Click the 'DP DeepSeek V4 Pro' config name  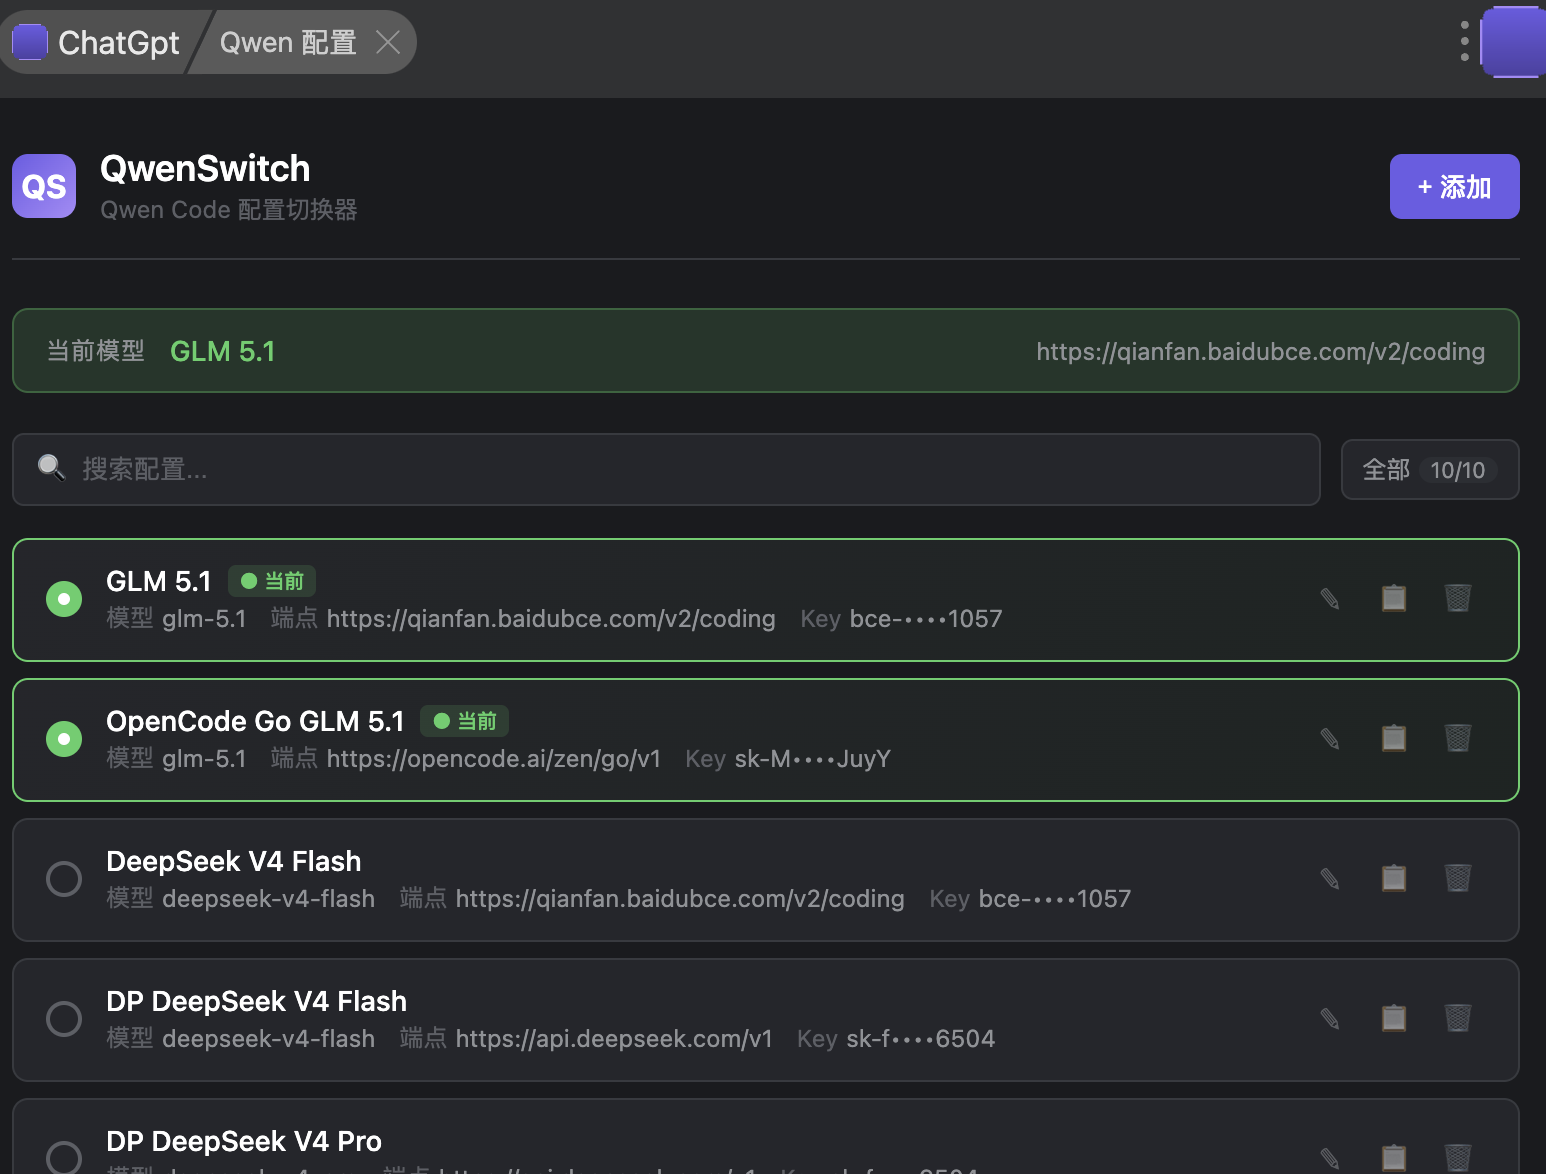[244, 1141]
